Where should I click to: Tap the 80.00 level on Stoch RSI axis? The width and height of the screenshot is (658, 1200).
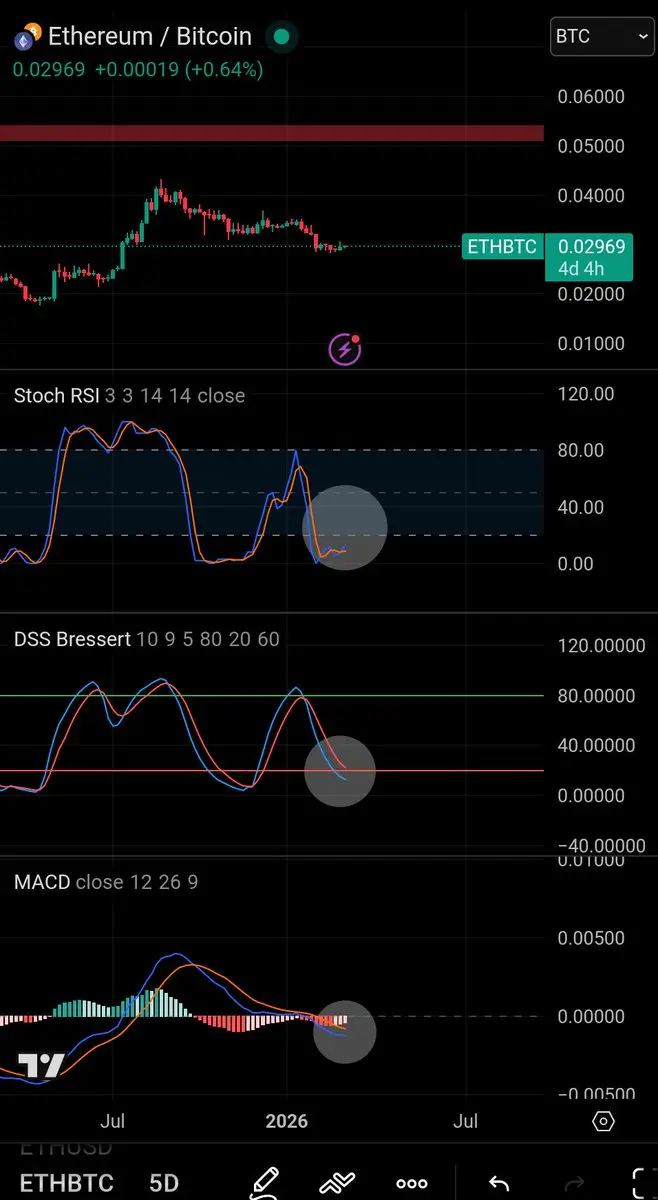click(581, 451)
